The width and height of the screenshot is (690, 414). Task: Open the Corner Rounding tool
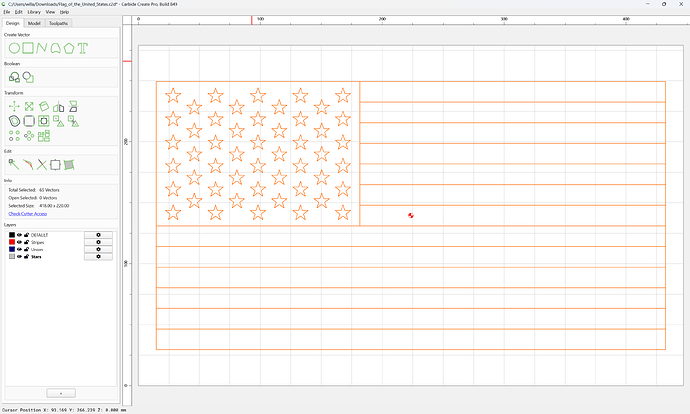(x=29, y=121)
